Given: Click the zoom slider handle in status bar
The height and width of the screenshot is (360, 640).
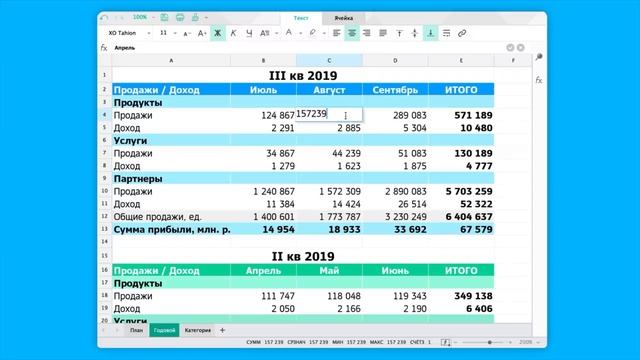Looking at the screenshot, I should coord(489,342).
